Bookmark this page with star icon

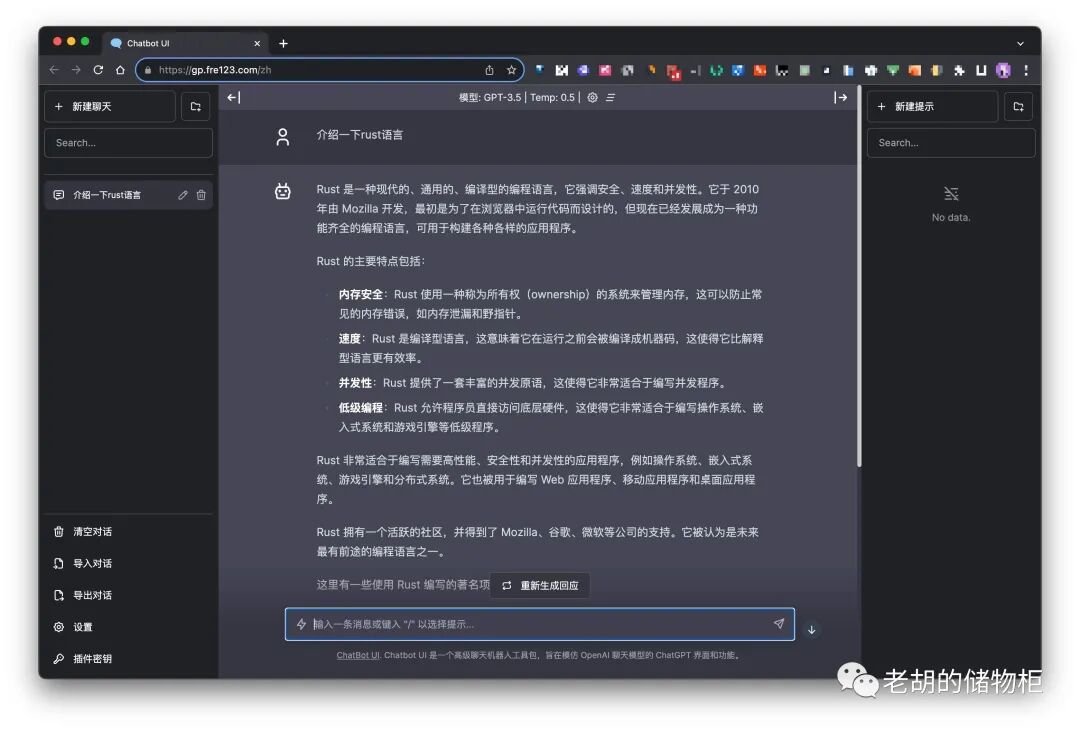pyautogui.click(x=511, y=70)
